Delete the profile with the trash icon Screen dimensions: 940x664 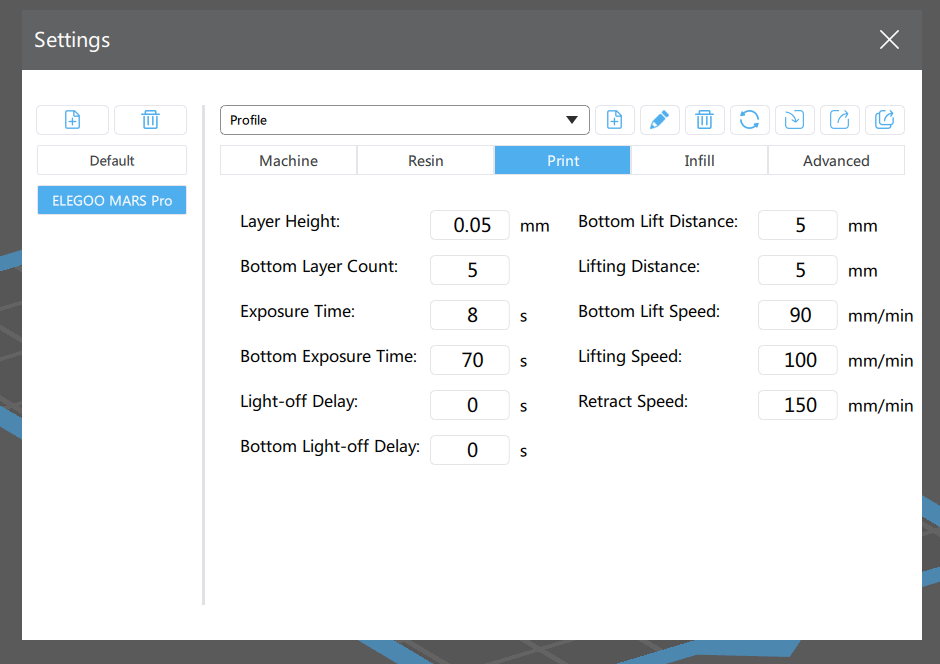704,120
